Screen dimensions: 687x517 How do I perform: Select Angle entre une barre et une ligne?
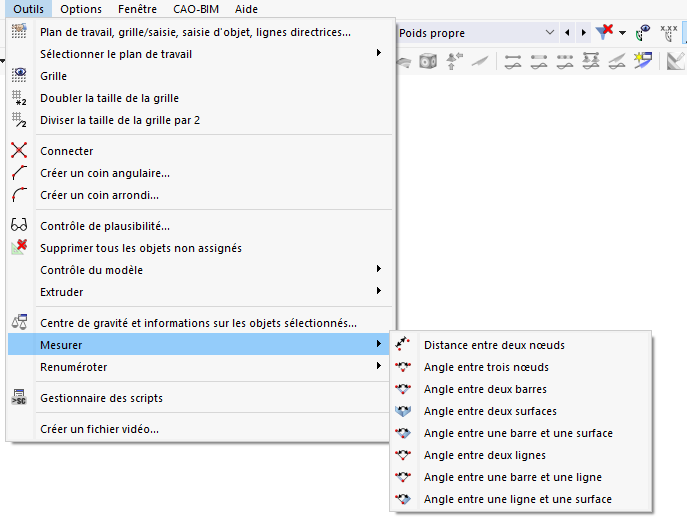tap(513, 477)
